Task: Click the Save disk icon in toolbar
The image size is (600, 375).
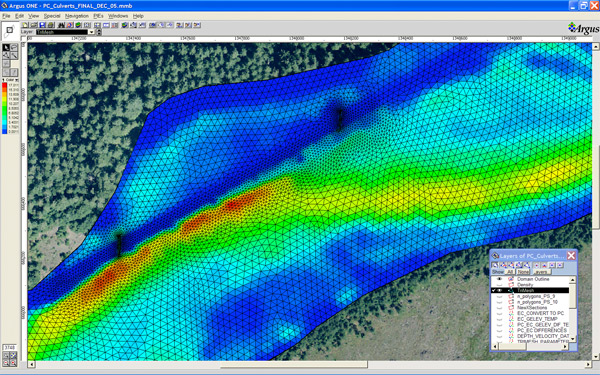Action: [42, 25]
